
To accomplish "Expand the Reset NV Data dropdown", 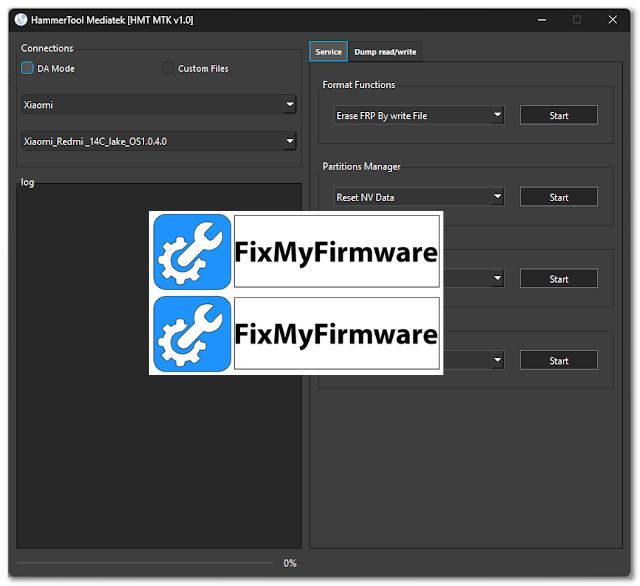I will 418,197.
